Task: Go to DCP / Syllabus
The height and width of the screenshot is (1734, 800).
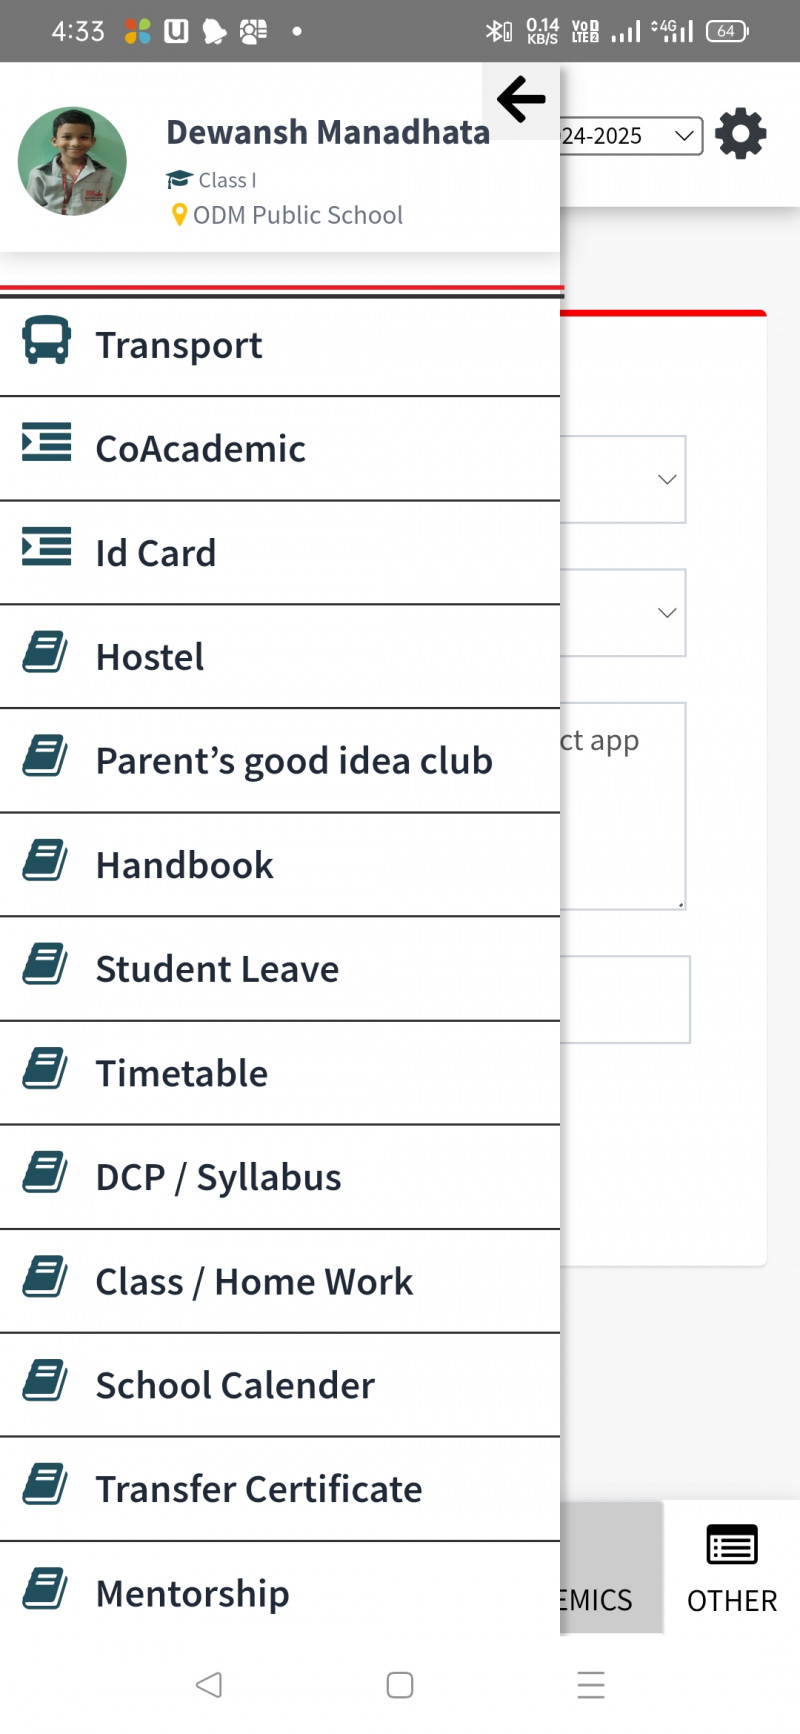Action: point(218,1177)
